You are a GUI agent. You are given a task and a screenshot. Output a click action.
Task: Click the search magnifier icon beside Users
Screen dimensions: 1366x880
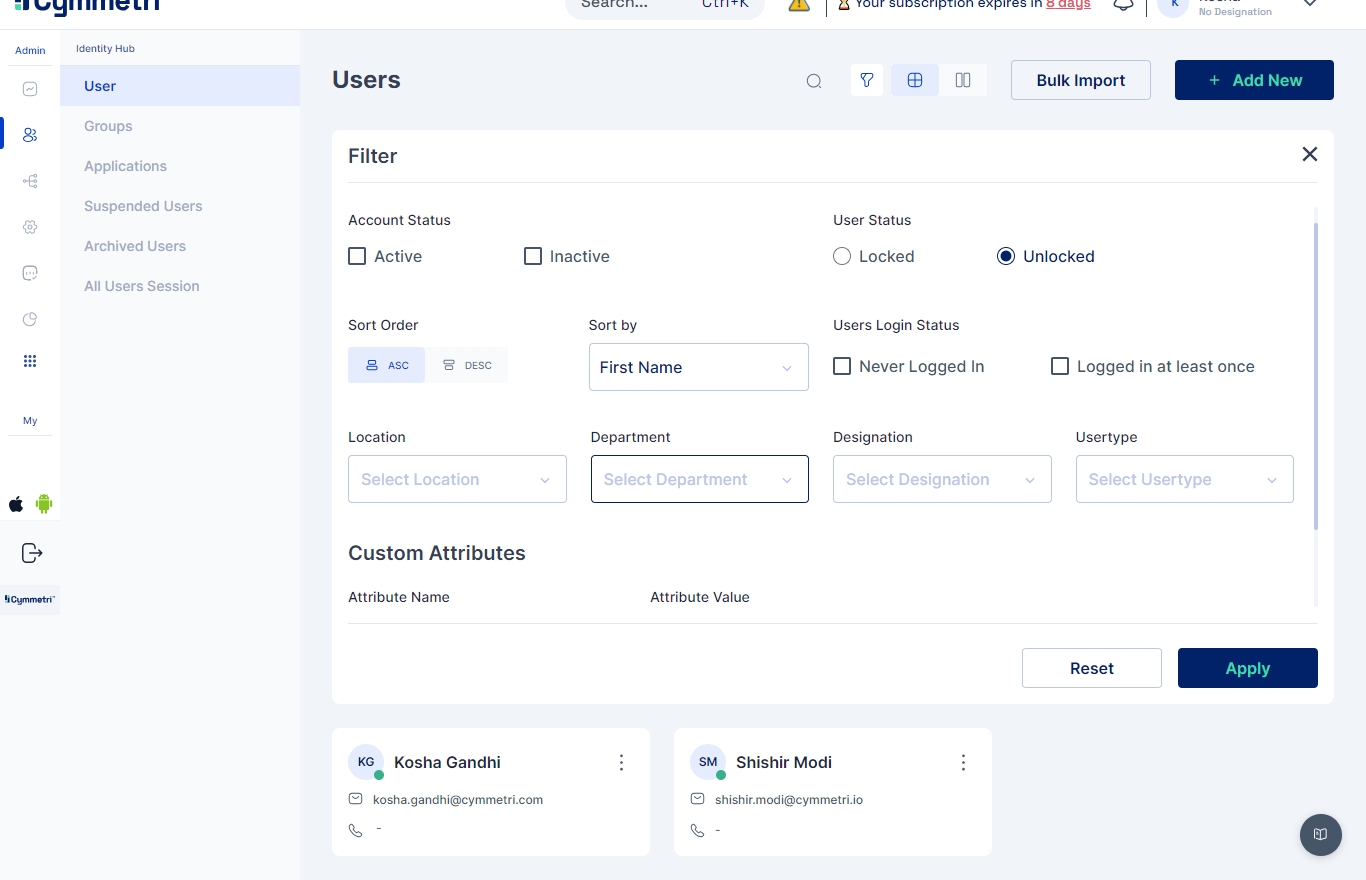pos(814,81)
